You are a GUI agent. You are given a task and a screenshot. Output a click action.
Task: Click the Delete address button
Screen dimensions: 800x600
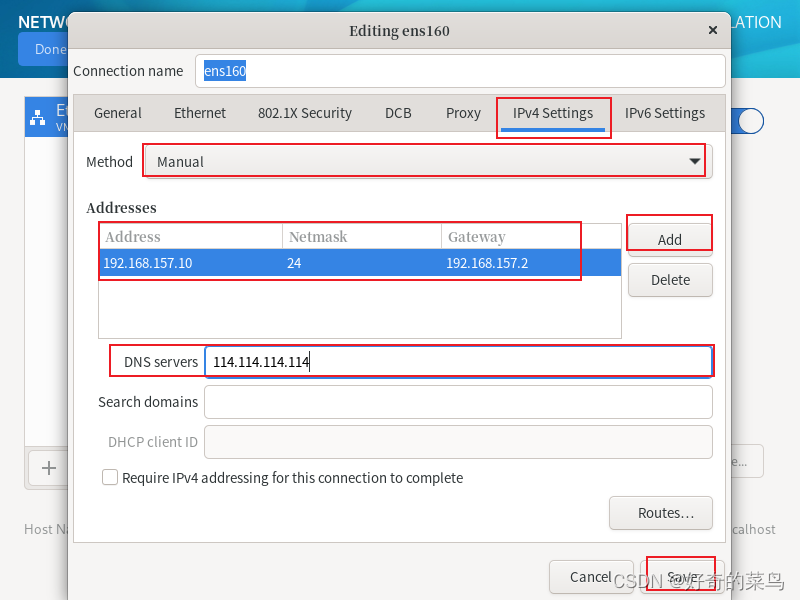click(670, 280)
